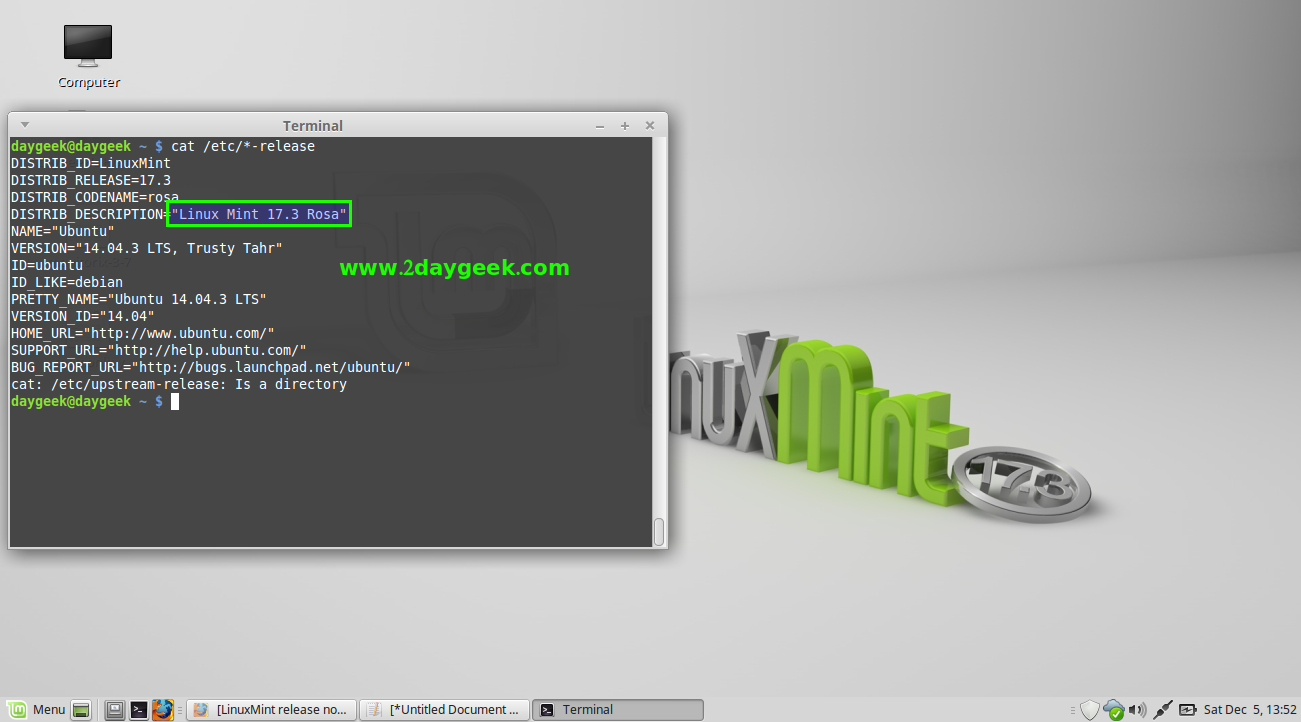This screenshot has width=1301, height=722.
Task: Click the update manager shield icon
Action: pos(1089,710)
